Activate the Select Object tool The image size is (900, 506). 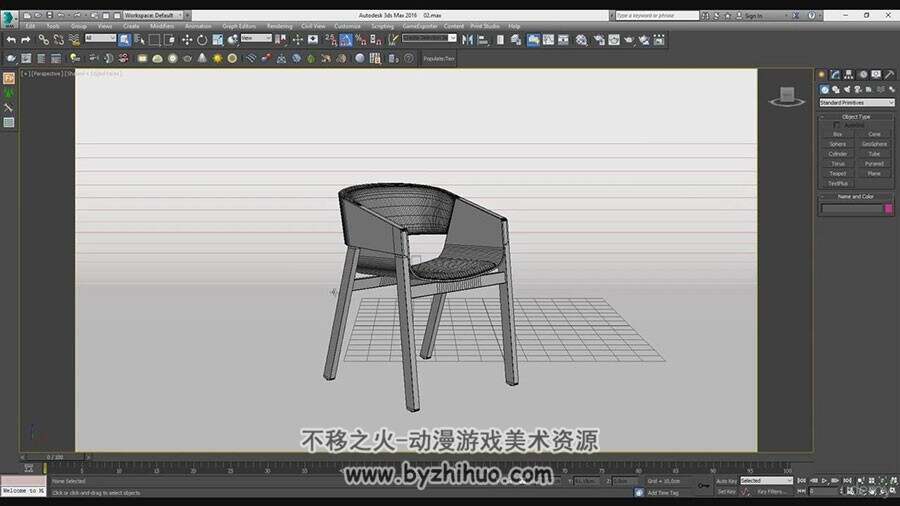pos(125,40)
